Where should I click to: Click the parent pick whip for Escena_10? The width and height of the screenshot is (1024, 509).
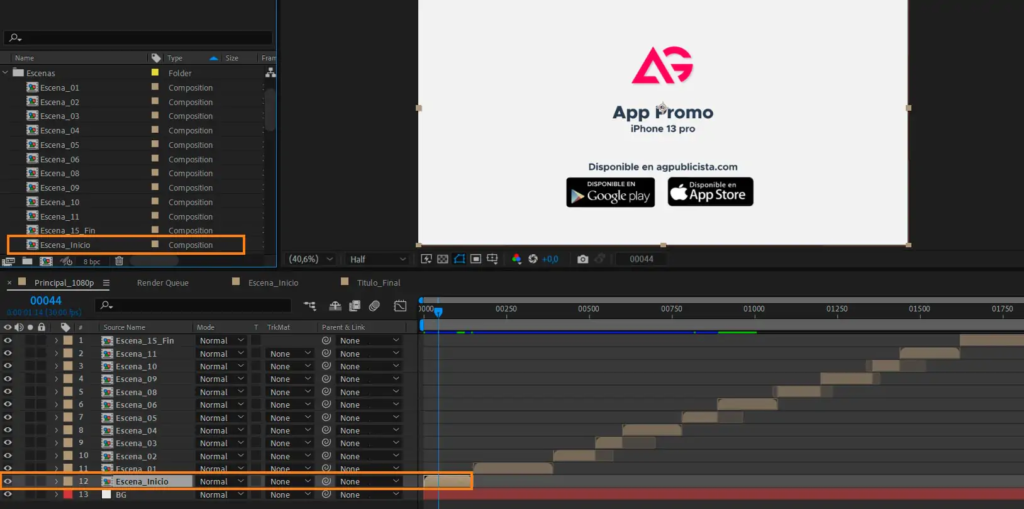[x=326, y=366]
